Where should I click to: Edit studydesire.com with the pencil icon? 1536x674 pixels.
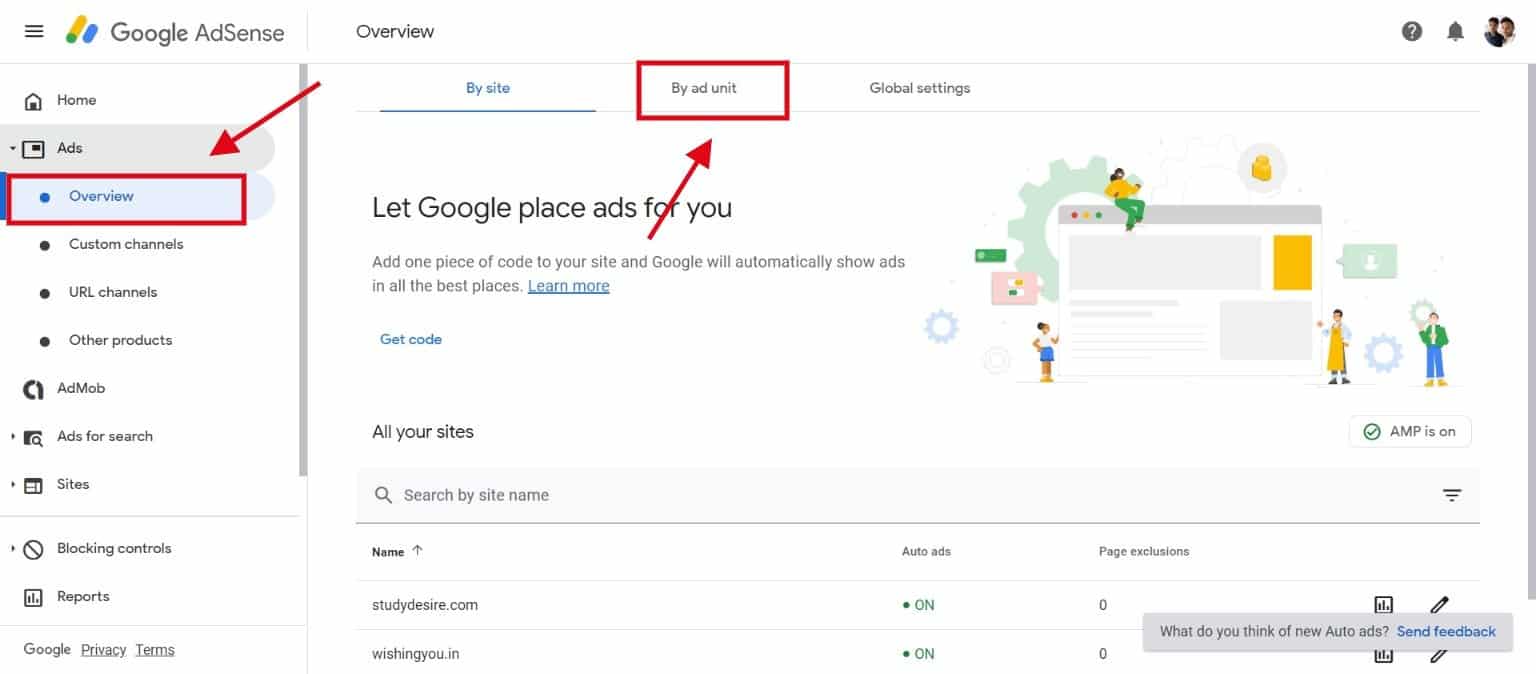tap(1439, 605)
